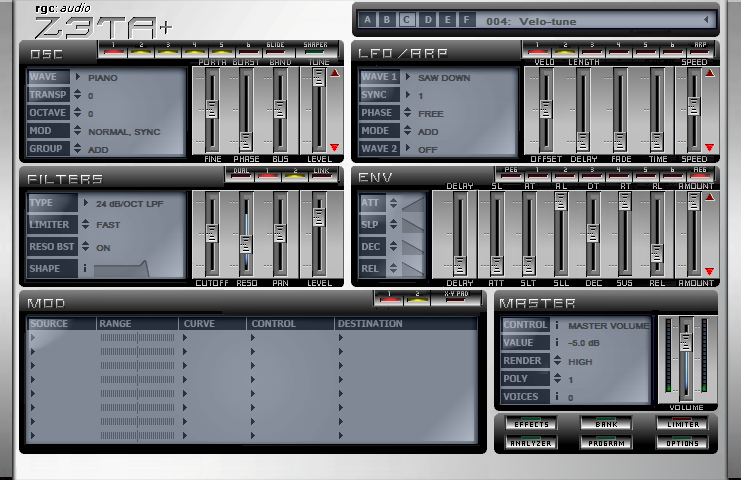Step RESO BST arrows beside ON
Image resolution: width=741 pixels, height=480 pixels.
tap(86, 246)
